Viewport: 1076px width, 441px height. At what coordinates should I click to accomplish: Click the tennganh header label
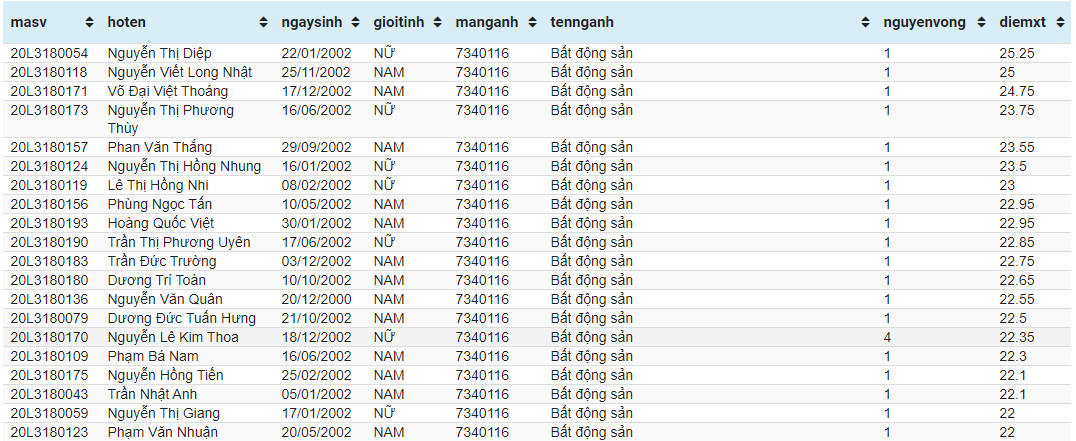(x=582, y=23)
